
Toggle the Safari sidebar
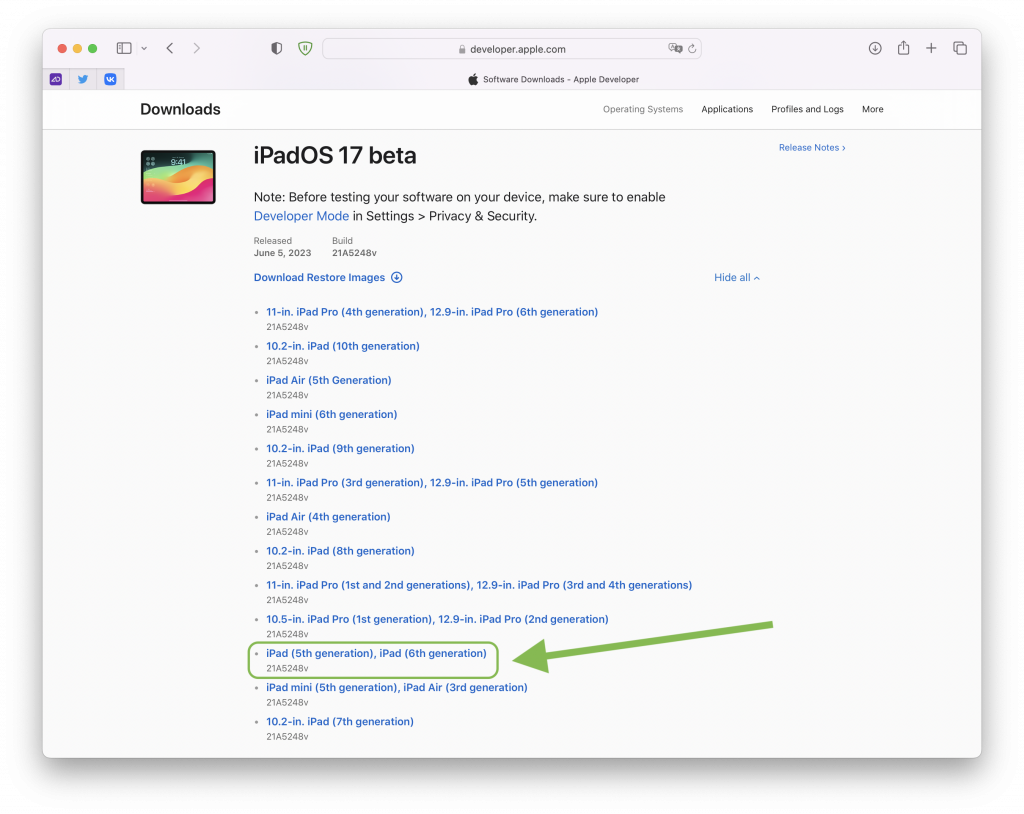tap(124, 48)
